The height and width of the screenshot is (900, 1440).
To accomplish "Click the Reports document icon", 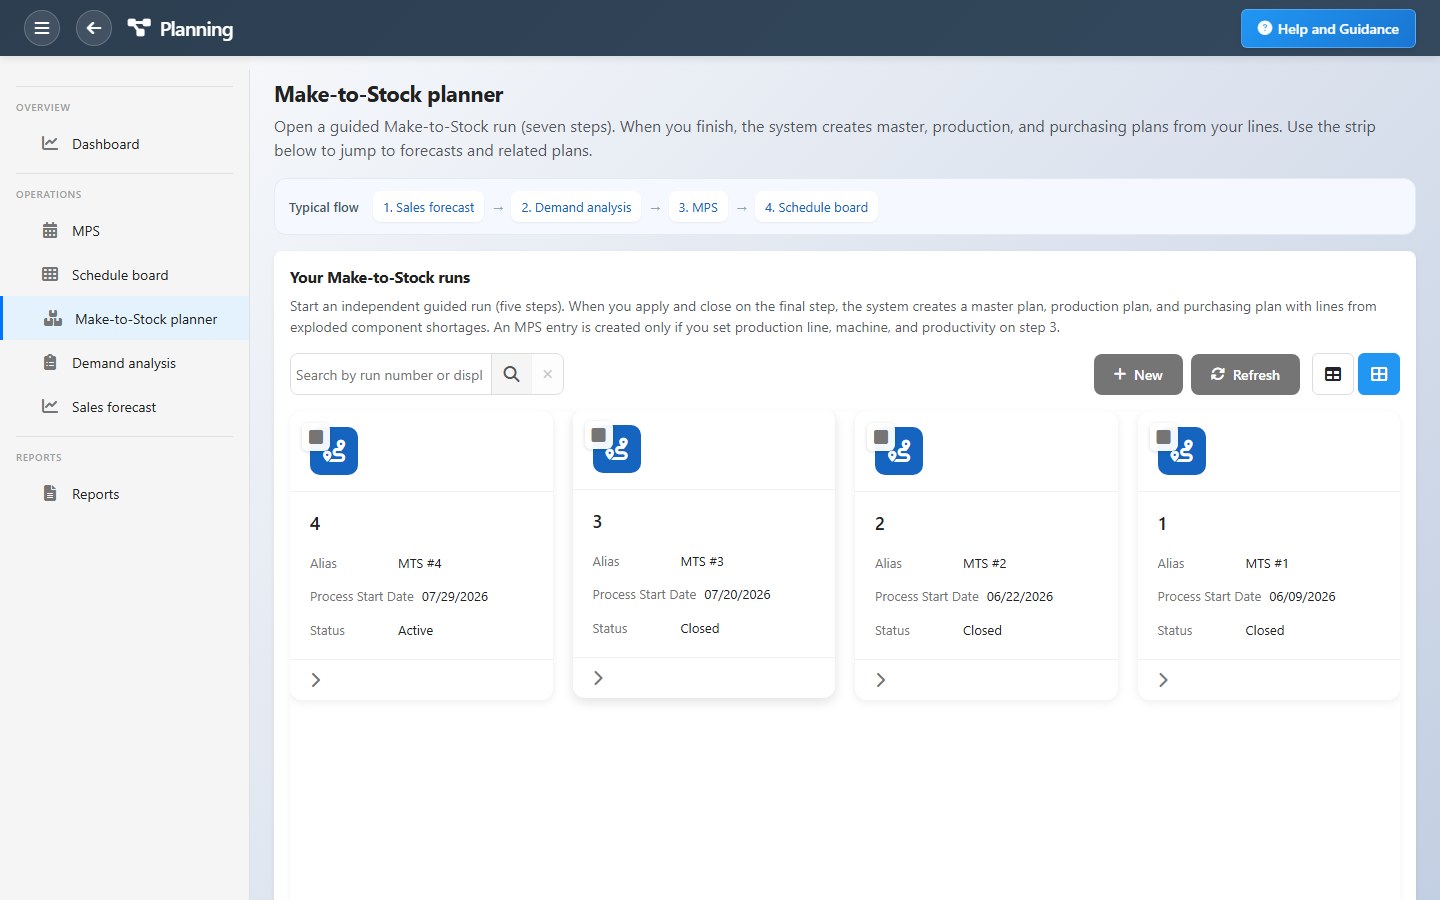I will [50, 493].
